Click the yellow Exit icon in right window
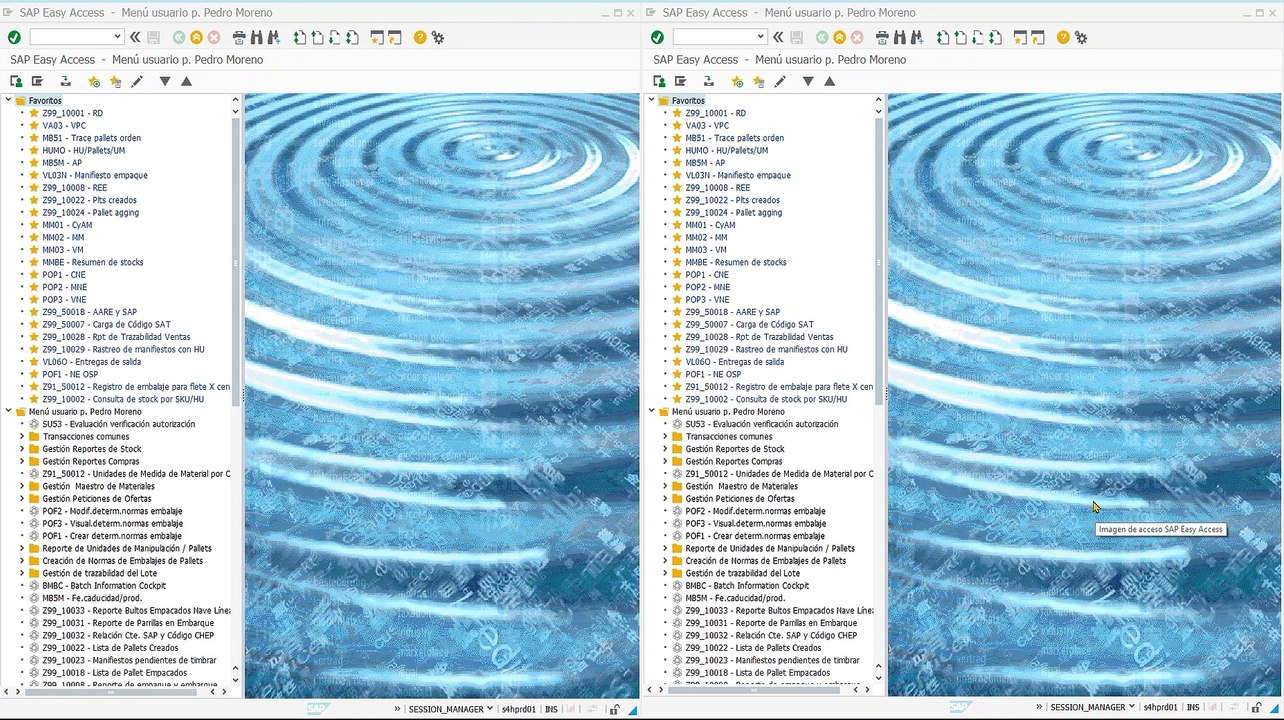 [839, 37]
